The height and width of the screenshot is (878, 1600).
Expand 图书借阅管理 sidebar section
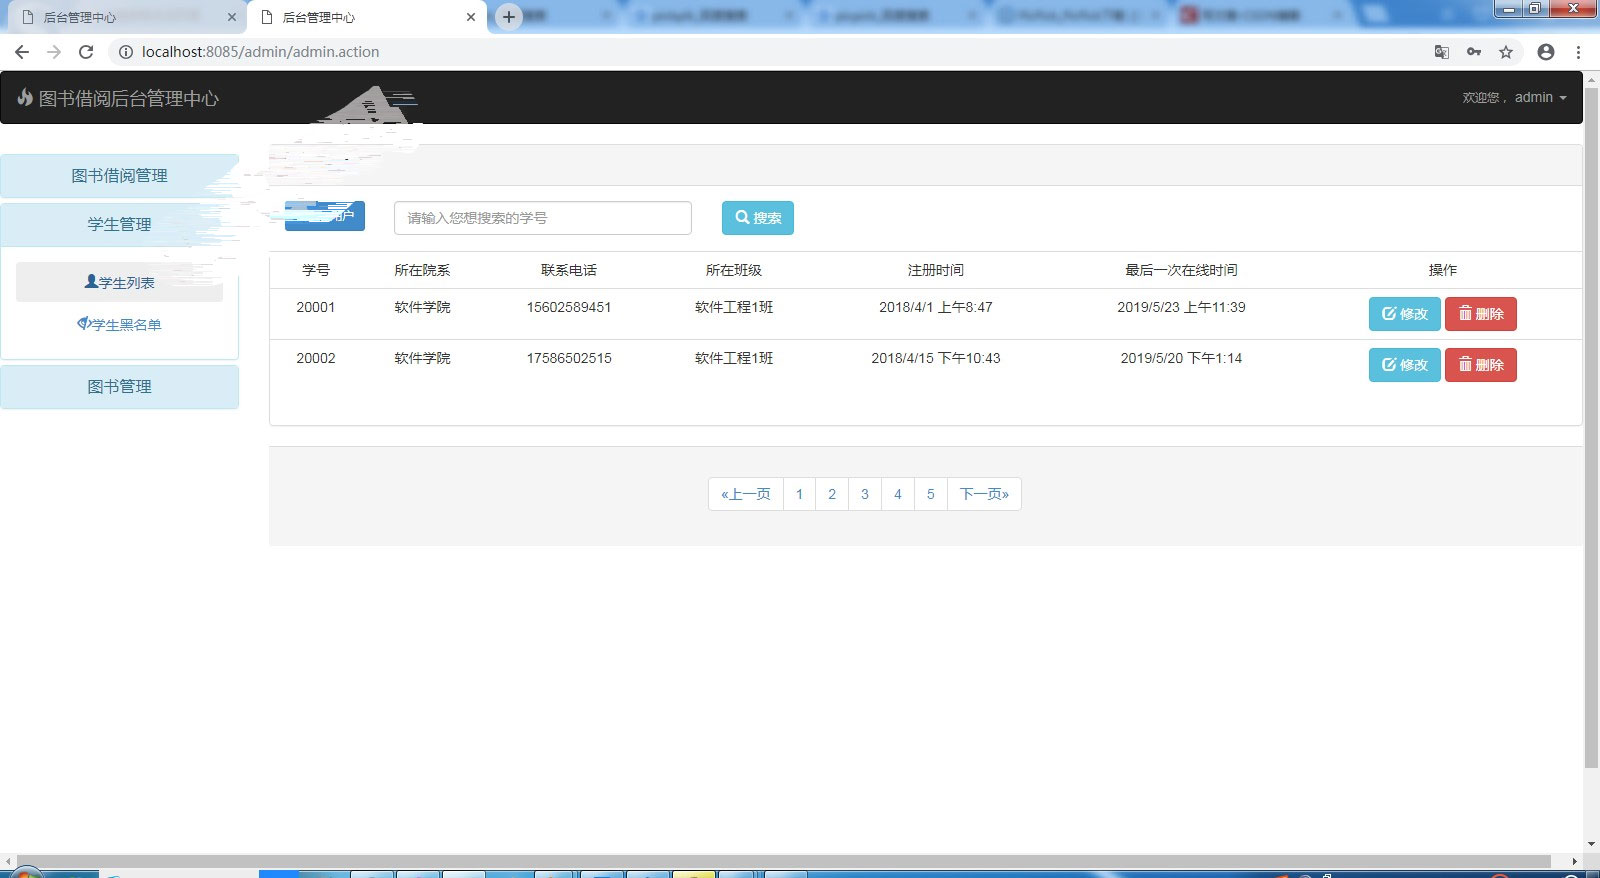[119, 176]
